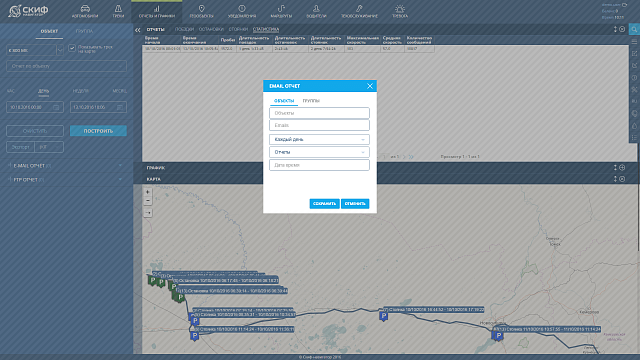Switch to the Группа tab in left panel
The width and height of the screenshot is (640, 360).
[x=84, y=31]
